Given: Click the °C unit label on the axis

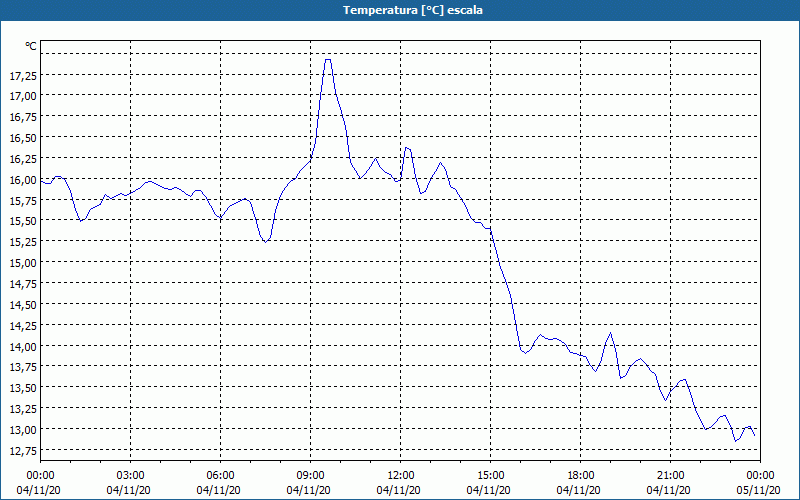Looking at the screenshot, I should pyautogui.click(x=31, y=46).
